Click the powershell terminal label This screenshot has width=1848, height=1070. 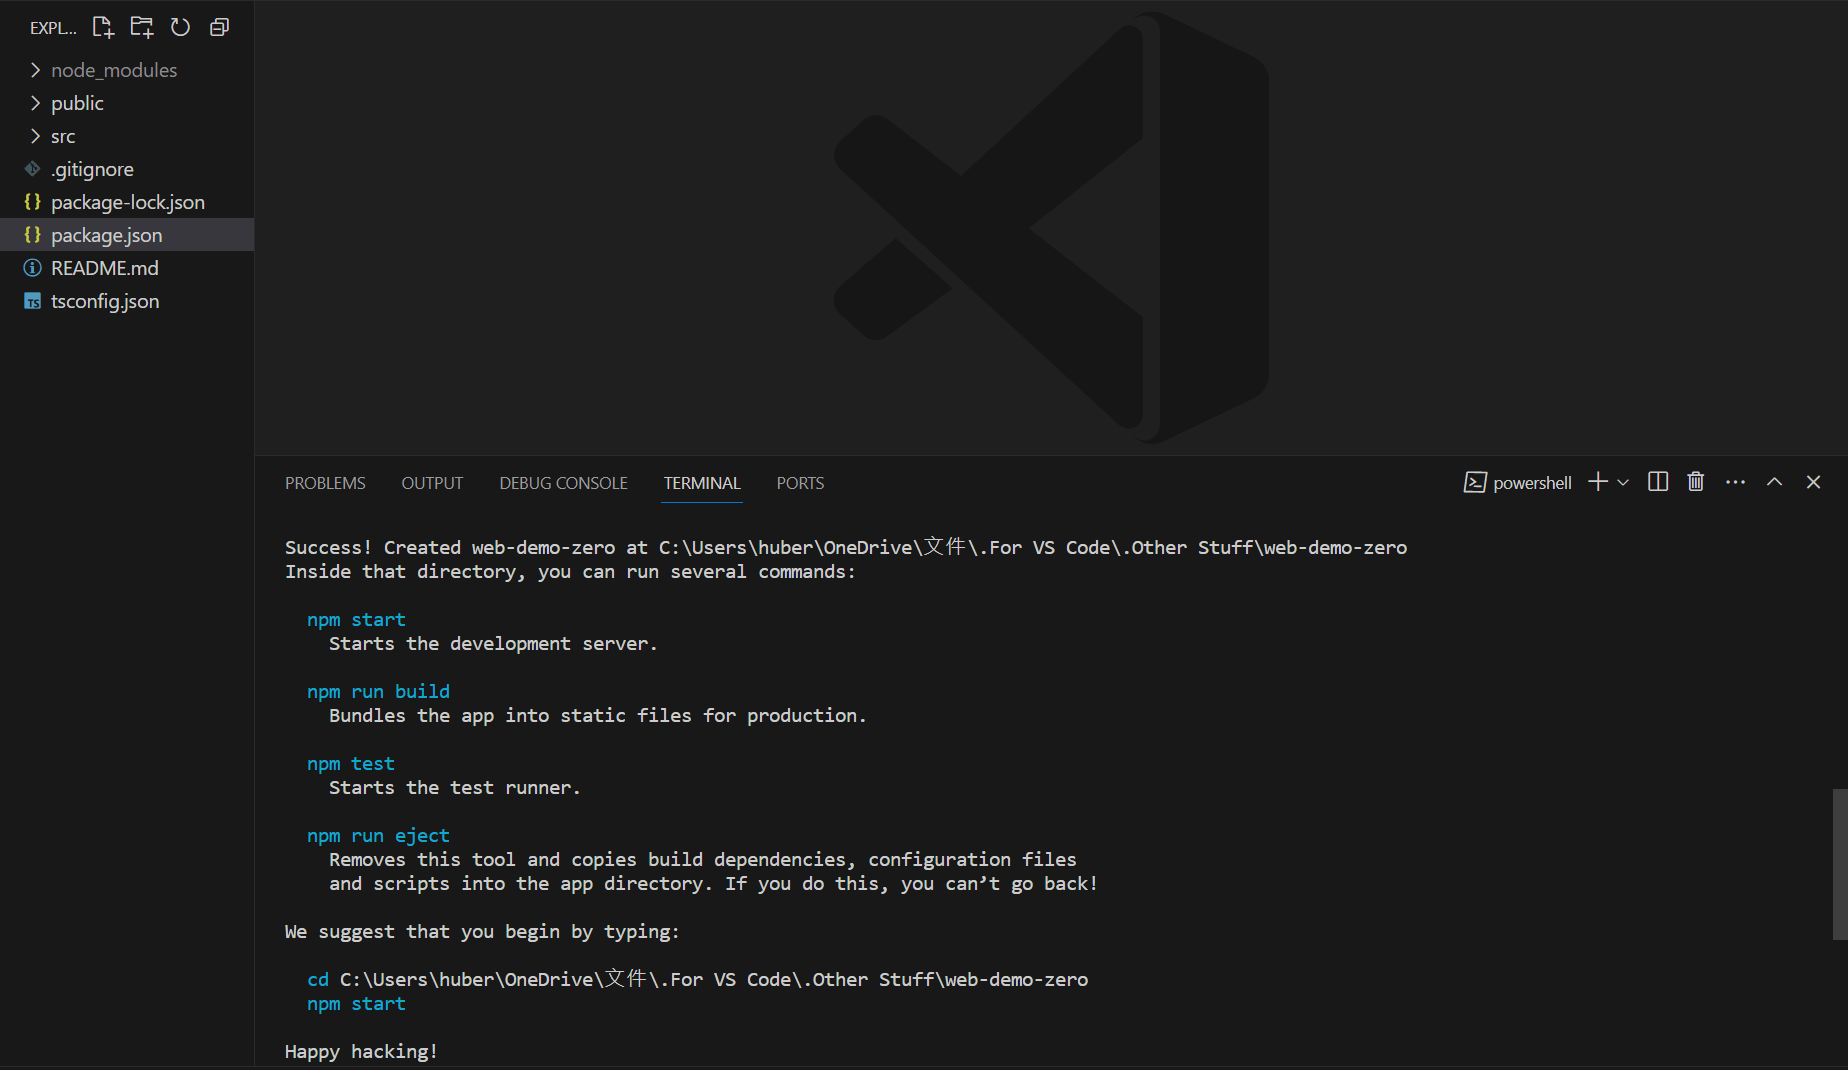tap(1532, 483)
